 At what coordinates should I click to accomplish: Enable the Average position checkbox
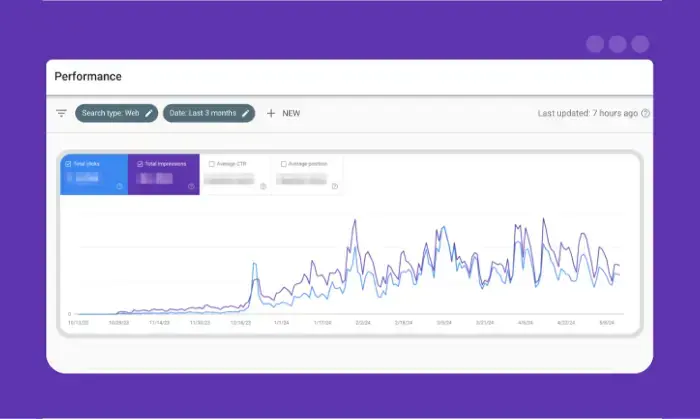click(x=284, y=163)
